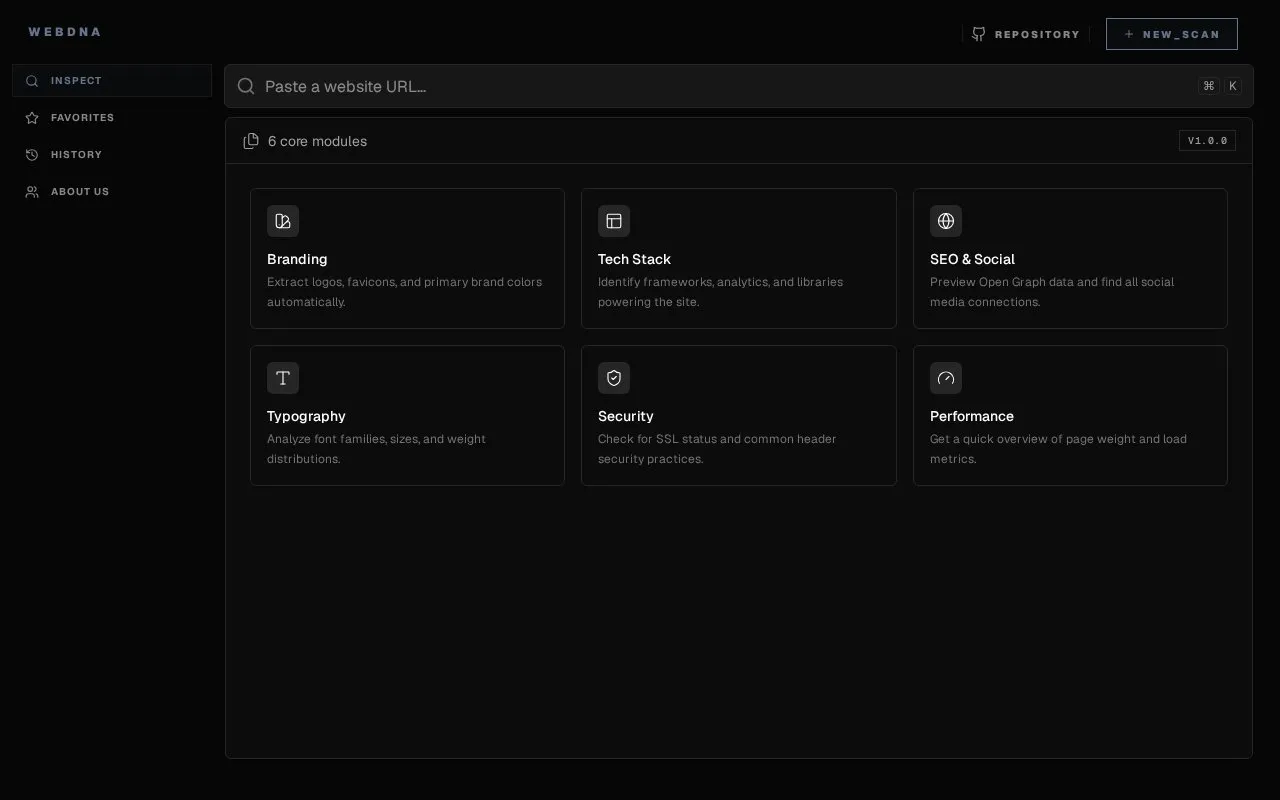The width and height of the screenshot is (1280, 800).
Task: Select the Branding module title
Action: click(x=297, y=259)
